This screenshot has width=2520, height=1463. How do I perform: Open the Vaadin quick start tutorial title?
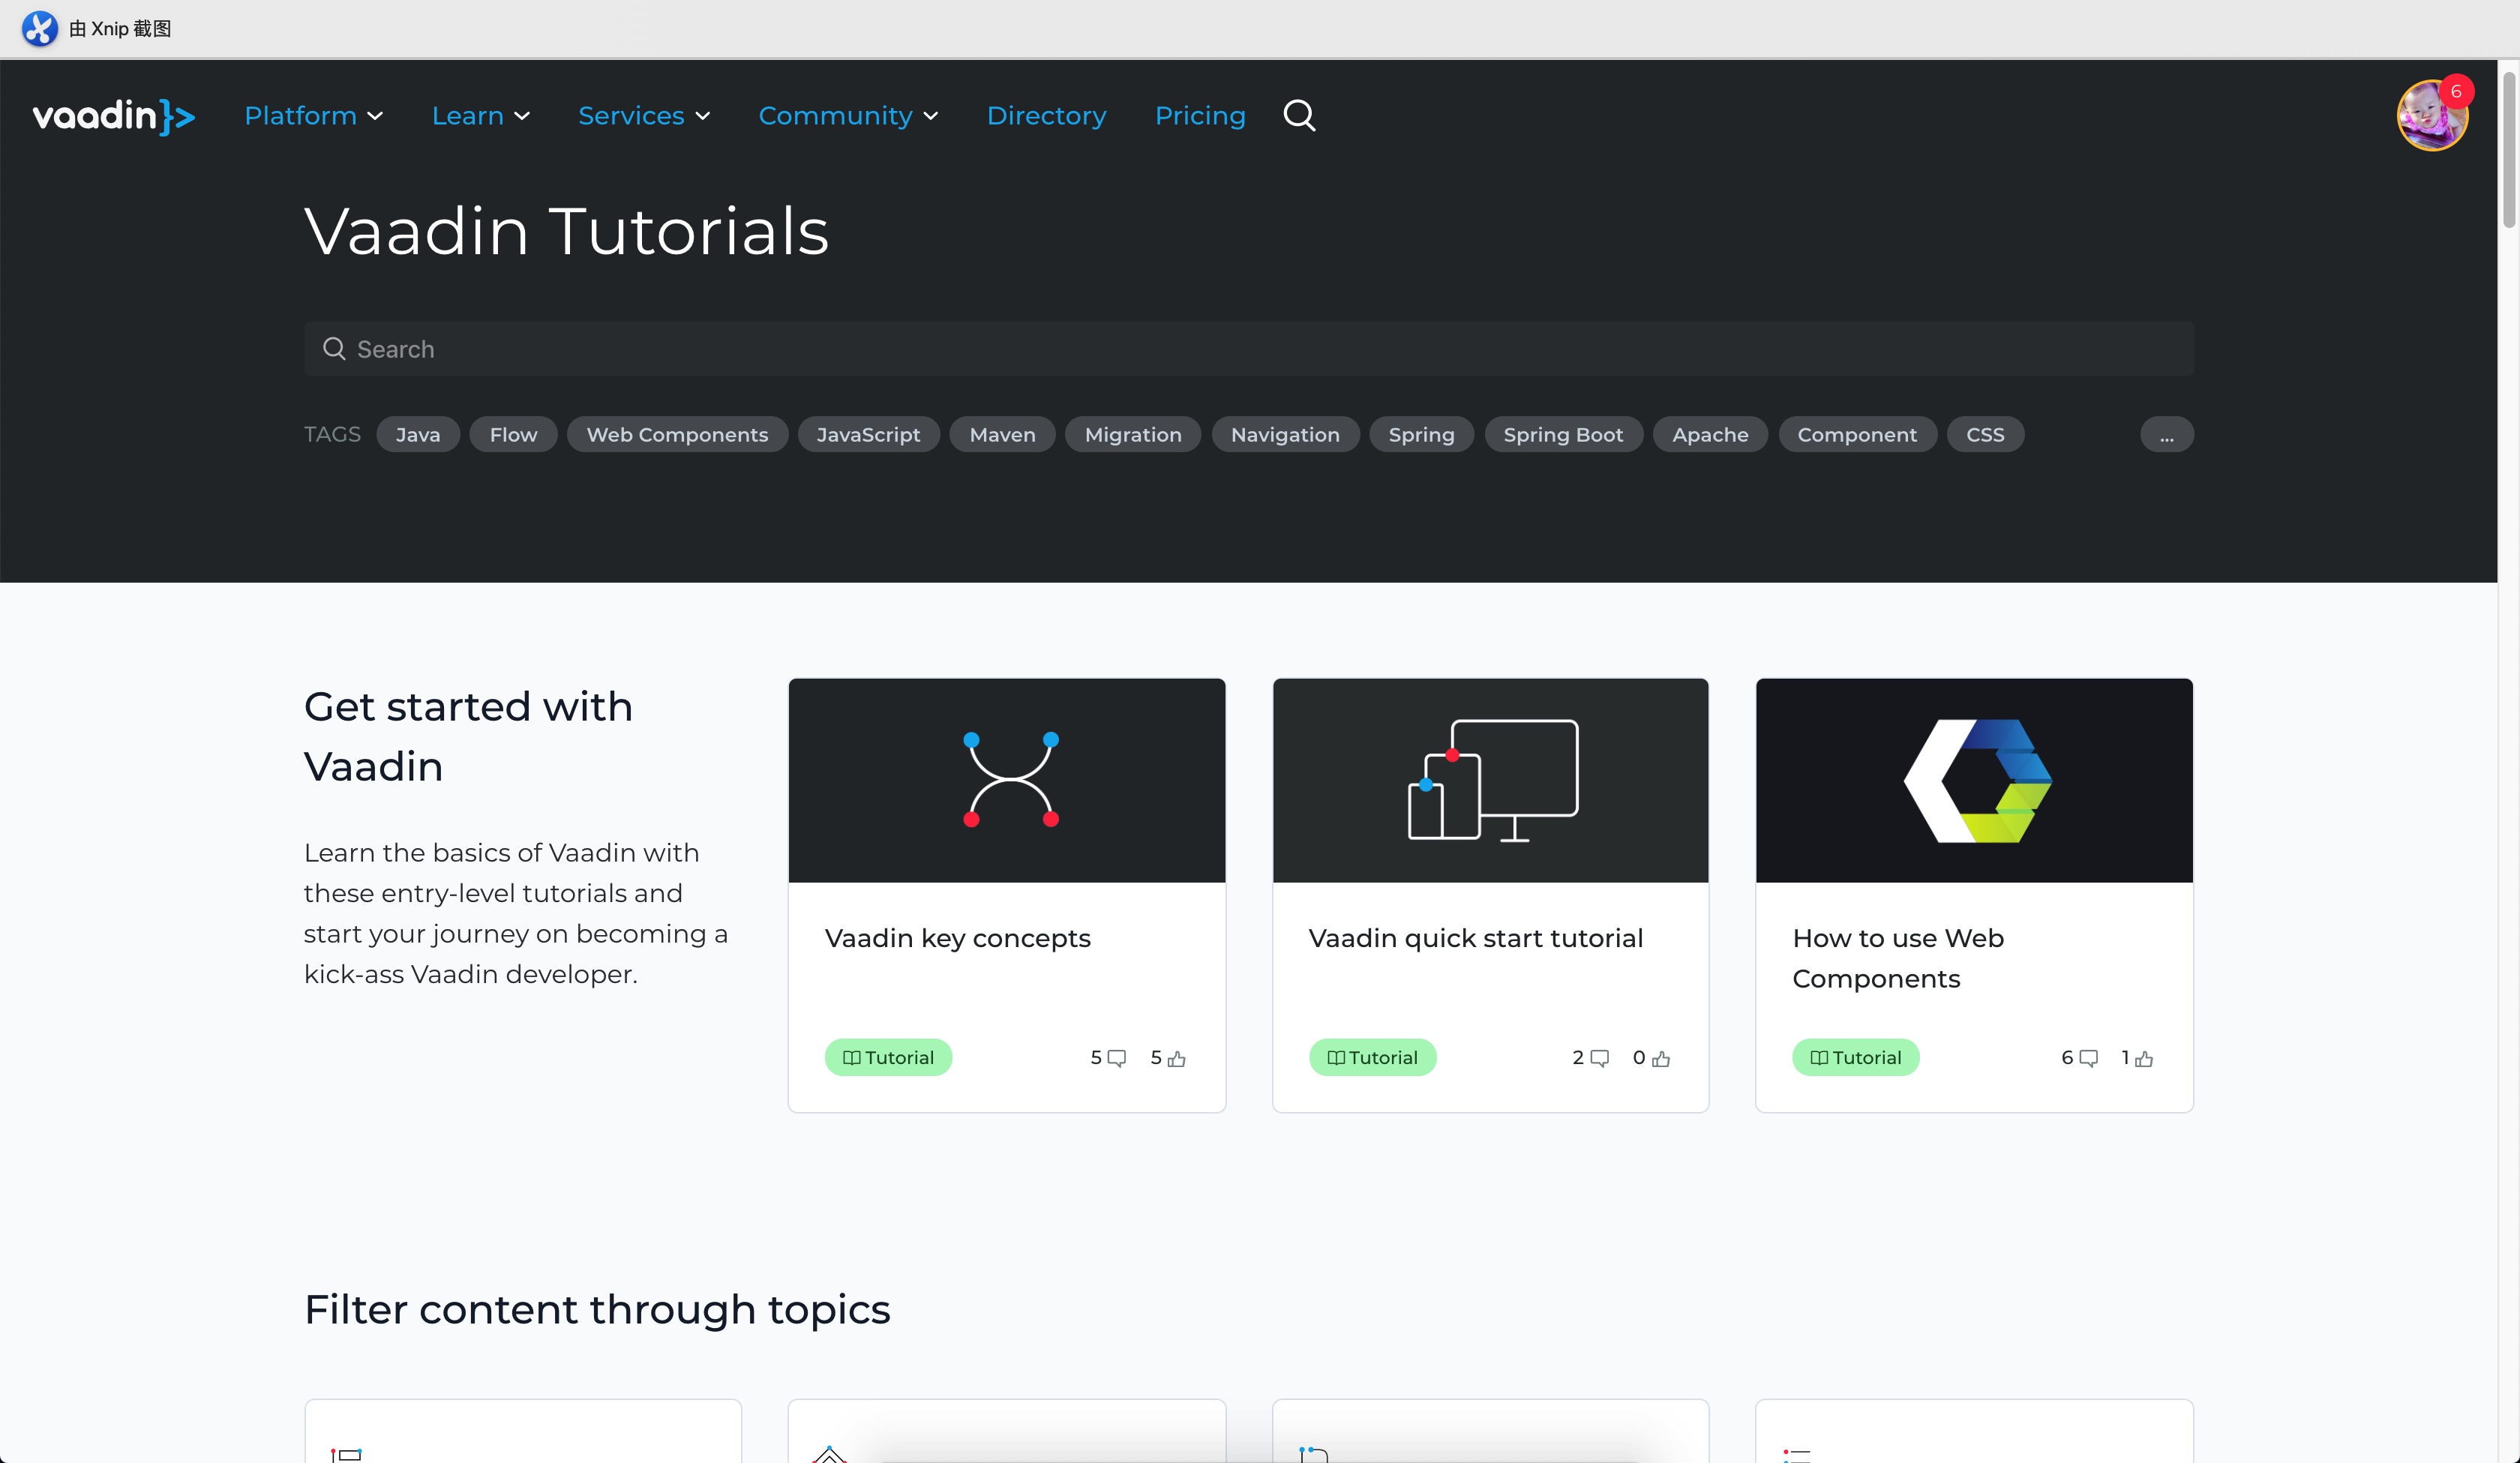(x=1475, y=938)
